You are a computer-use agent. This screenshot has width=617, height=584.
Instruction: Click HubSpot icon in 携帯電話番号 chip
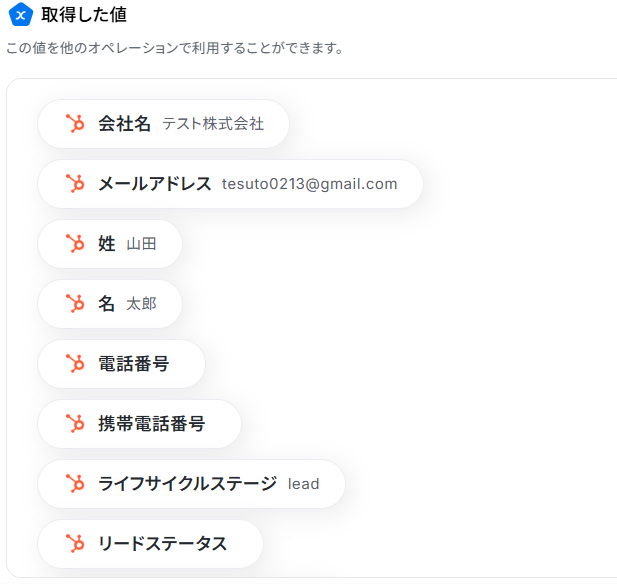74,424
